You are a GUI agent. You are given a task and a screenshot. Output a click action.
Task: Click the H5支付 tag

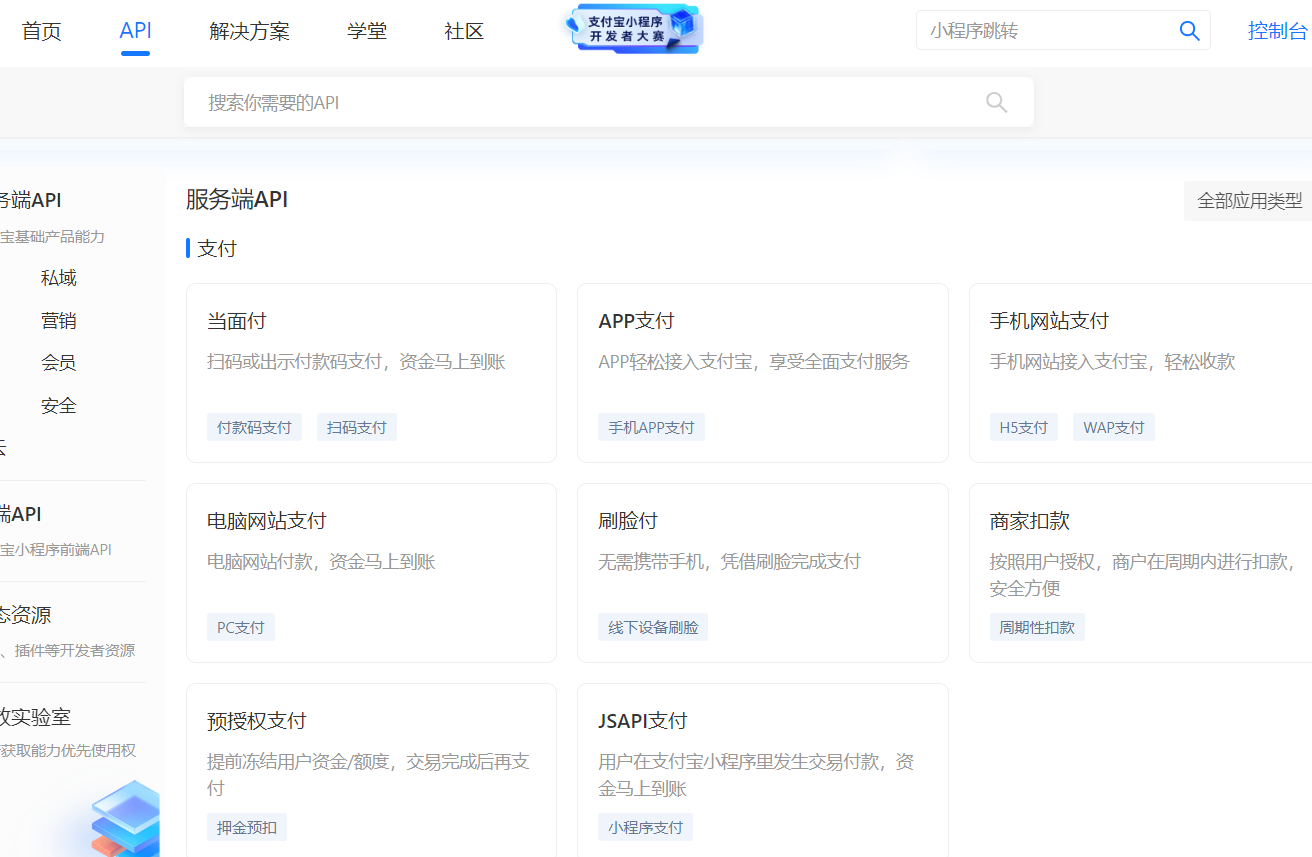1023,427
